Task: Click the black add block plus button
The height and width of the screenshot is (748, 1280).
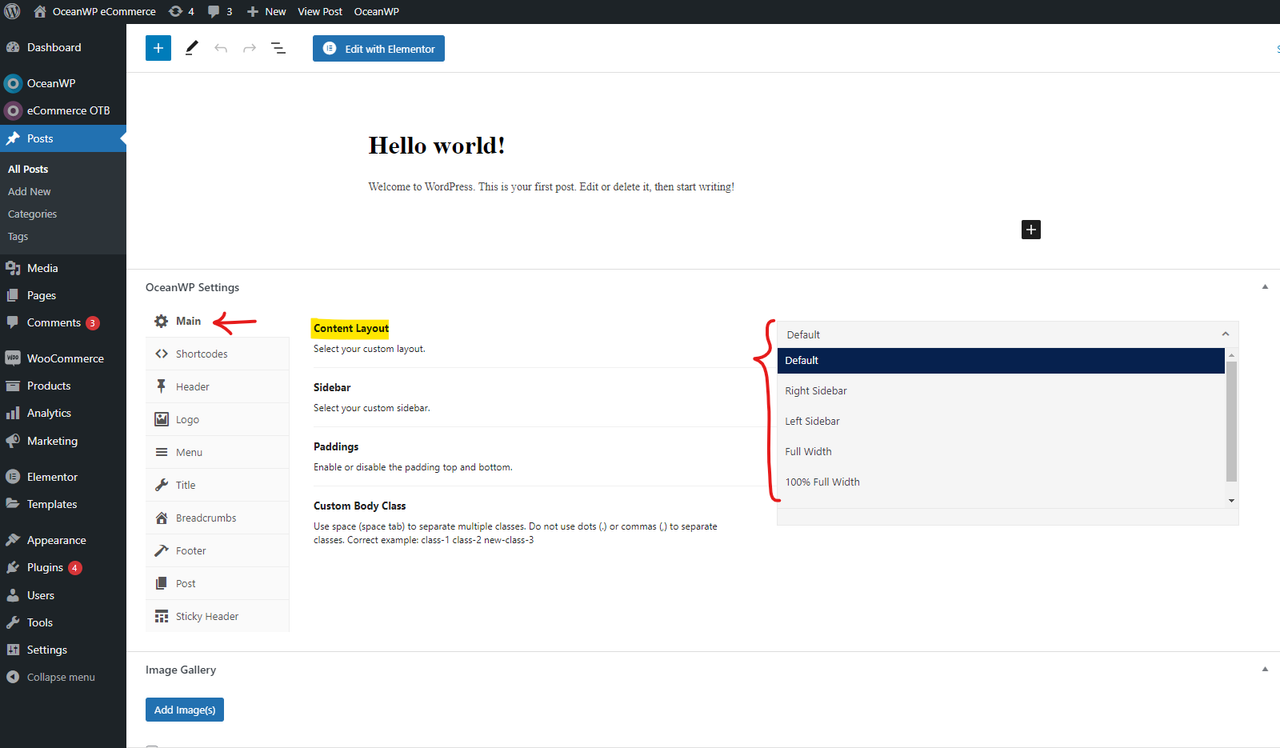Action: (x=1031, y=229)
